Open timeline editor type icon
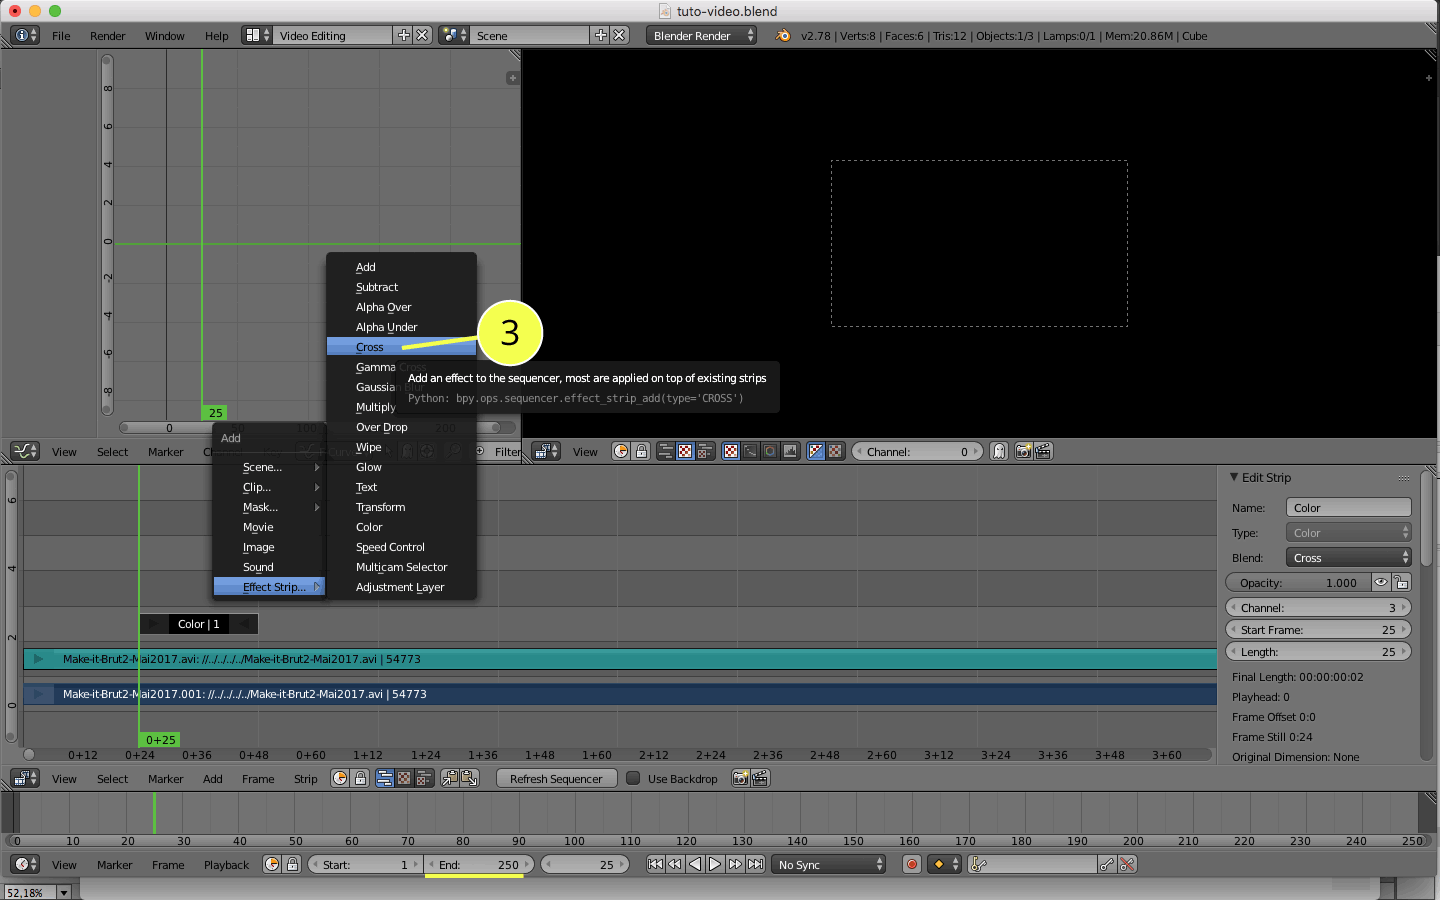The image size is (1440, 900). click(x=24, y=864)
